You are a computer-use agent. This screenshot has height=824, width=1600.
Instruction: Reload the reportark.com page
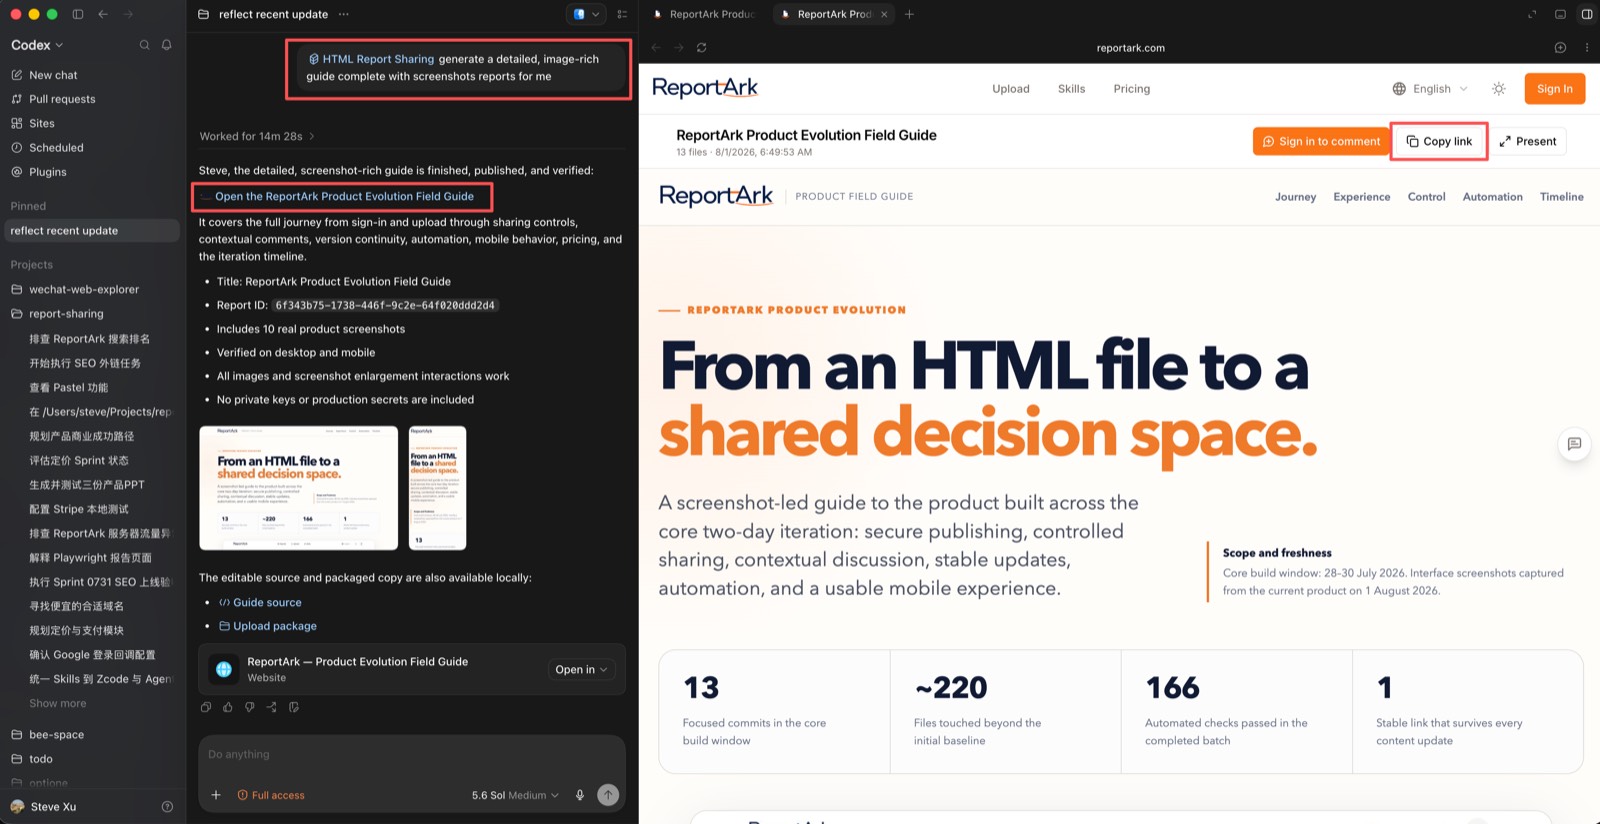click(702, 47)
